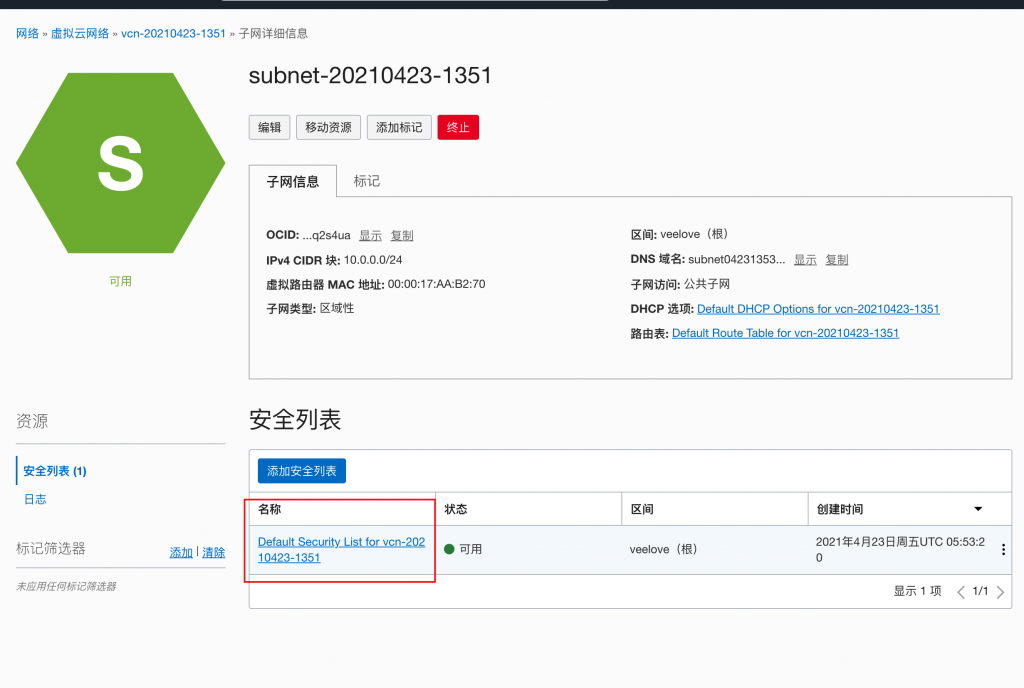The height and width of the screenshot is (688, 1024).
Task: Click the 公共子网 subnet access value
Action: [707, 284]
